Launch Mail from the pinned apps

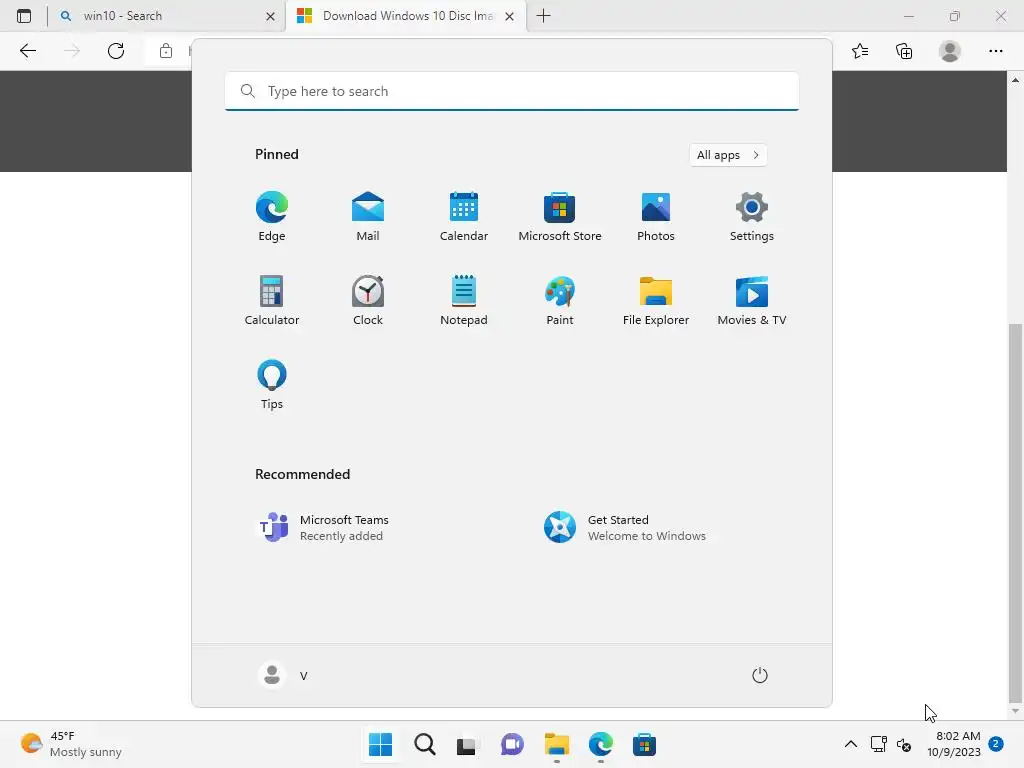point(368,217)
